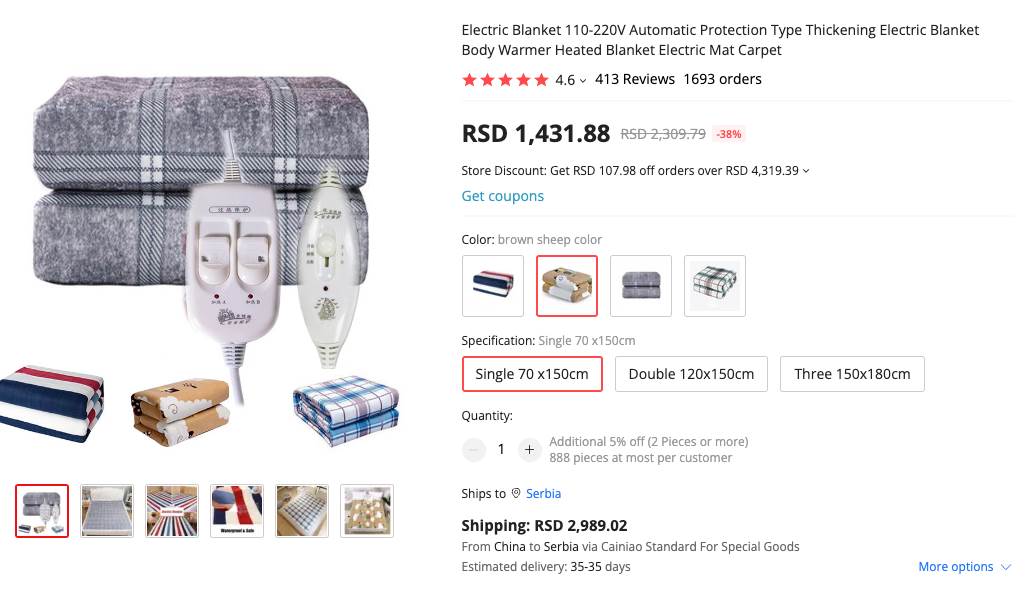Image resolution: width=1034 pixels, height=589 pixels.
Task: Expand the Store Discount details chevron
Action: [806, 171]
